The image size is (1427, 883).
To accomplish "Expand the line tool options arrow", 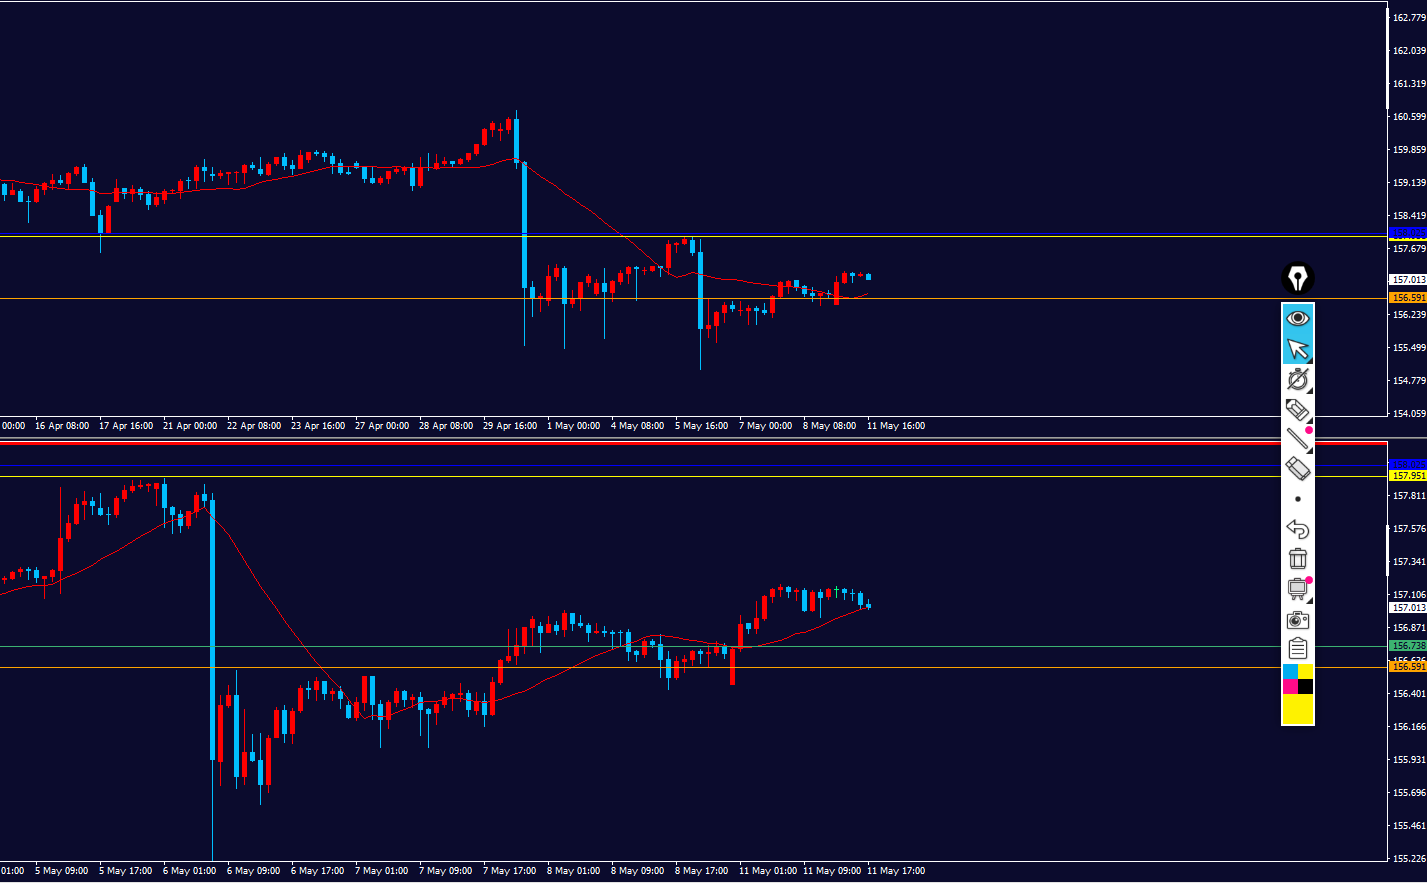I will (x=1310, y=449).
